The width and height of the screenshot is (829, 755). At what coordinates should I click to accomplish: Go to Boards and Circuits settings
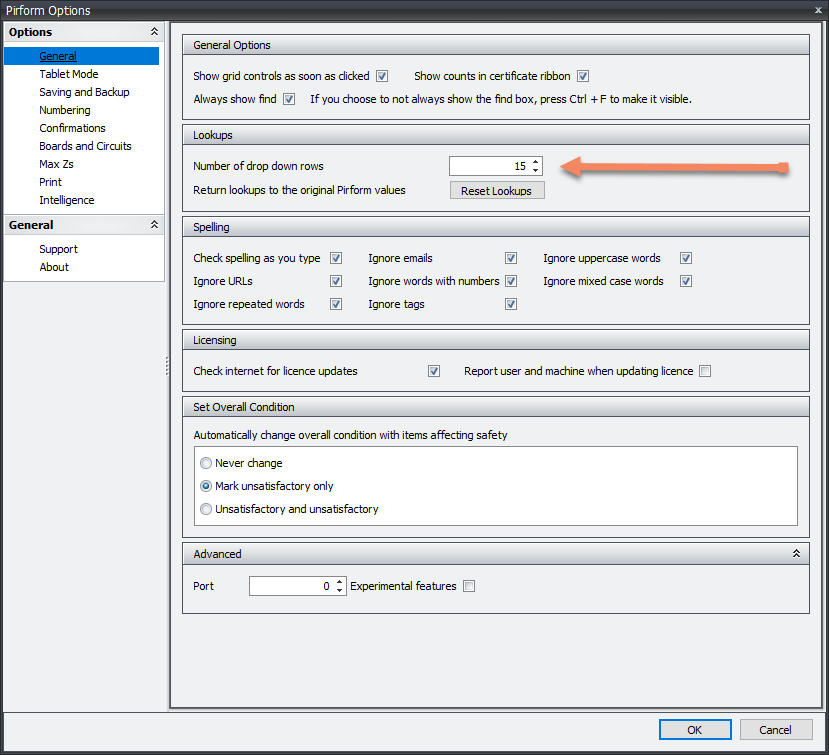85,146
